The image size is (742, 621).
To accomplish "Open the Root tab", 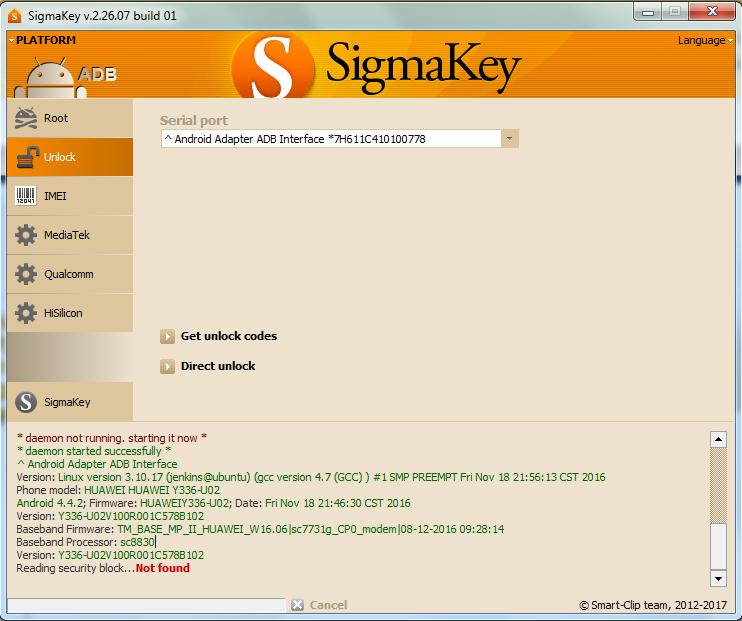I will (70, 118).
